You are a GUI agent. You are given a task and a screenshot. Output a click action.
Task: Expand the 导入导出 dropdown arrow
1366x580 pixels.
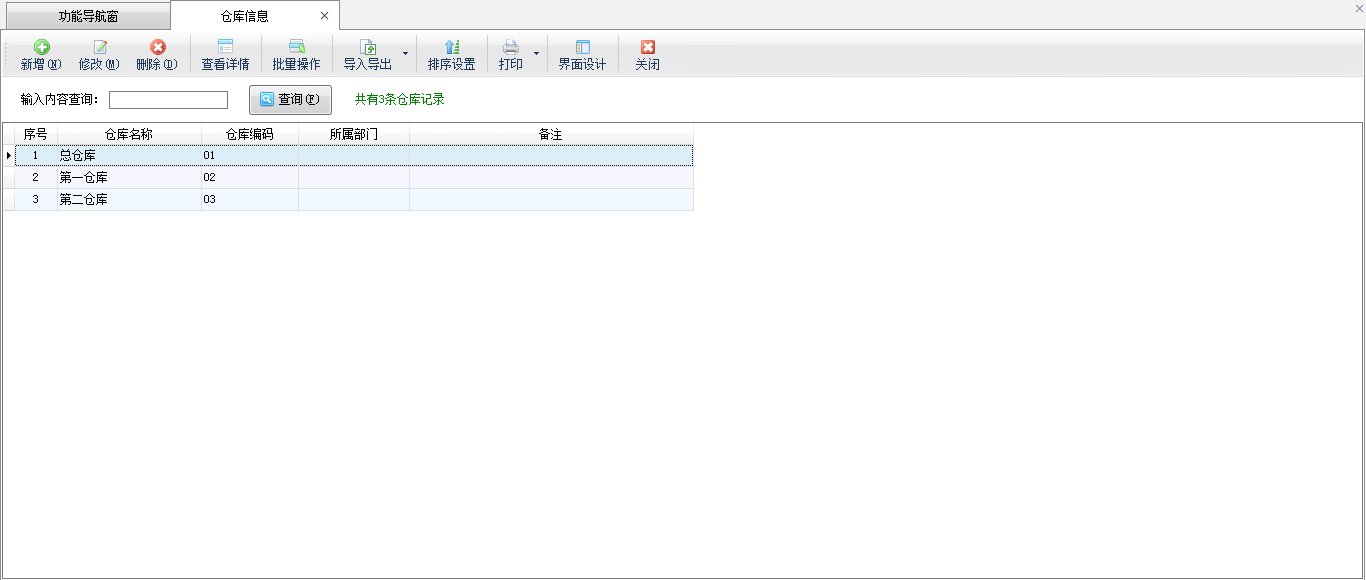coord(405,53)
